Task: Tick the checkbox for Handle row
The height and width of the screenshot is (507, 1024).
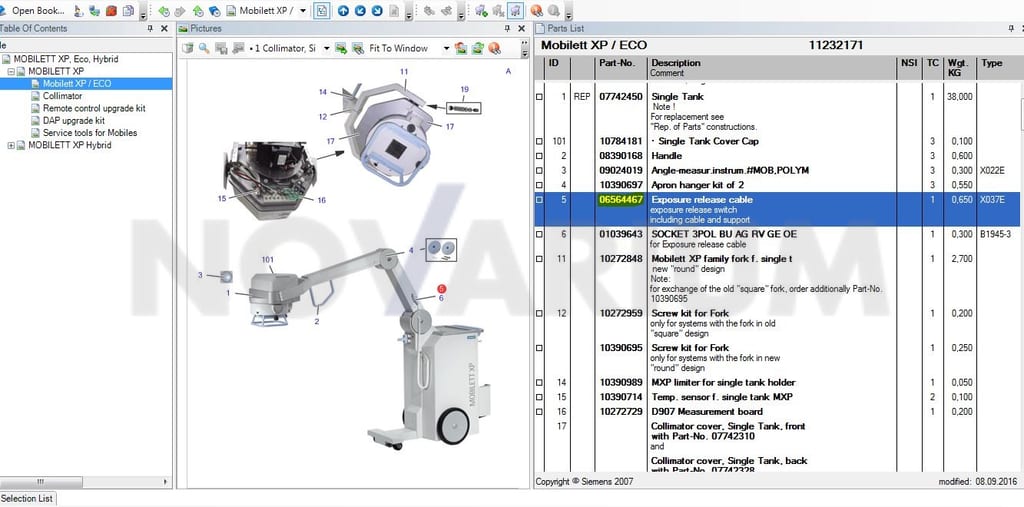Action: pos(539,156)
